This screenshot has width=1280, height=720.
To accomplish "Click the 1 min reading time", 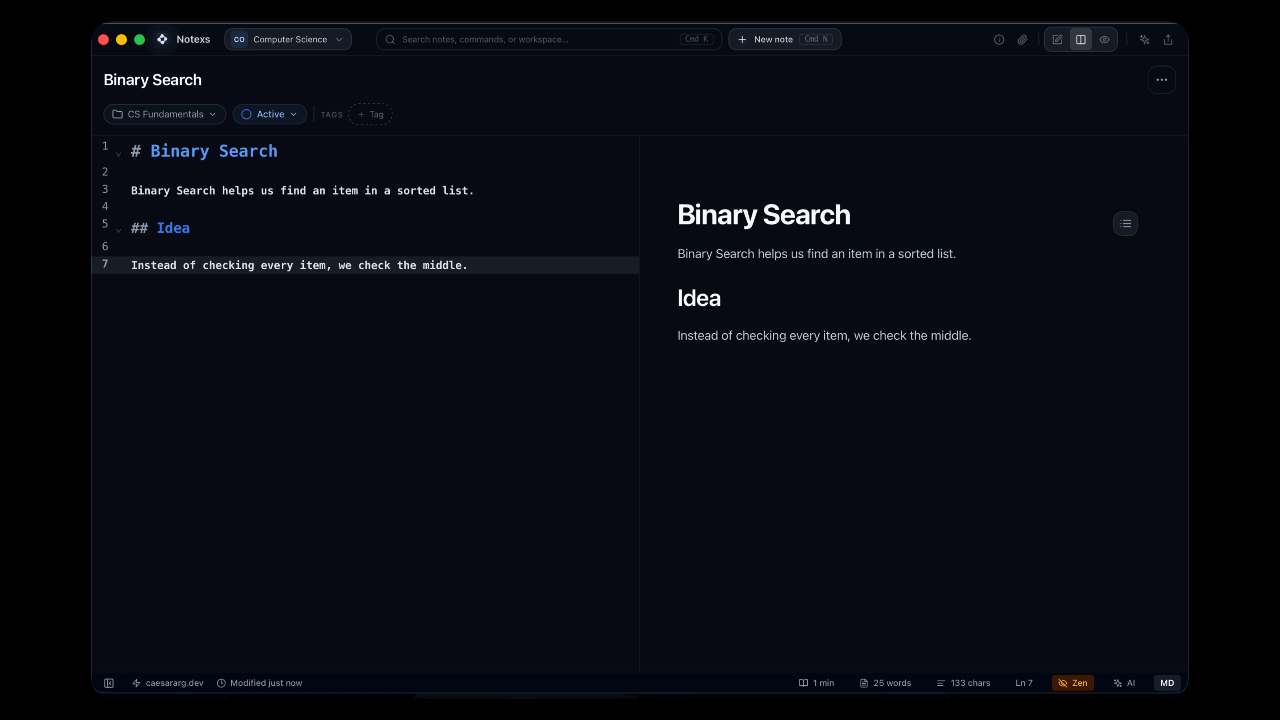I will 816,683.
